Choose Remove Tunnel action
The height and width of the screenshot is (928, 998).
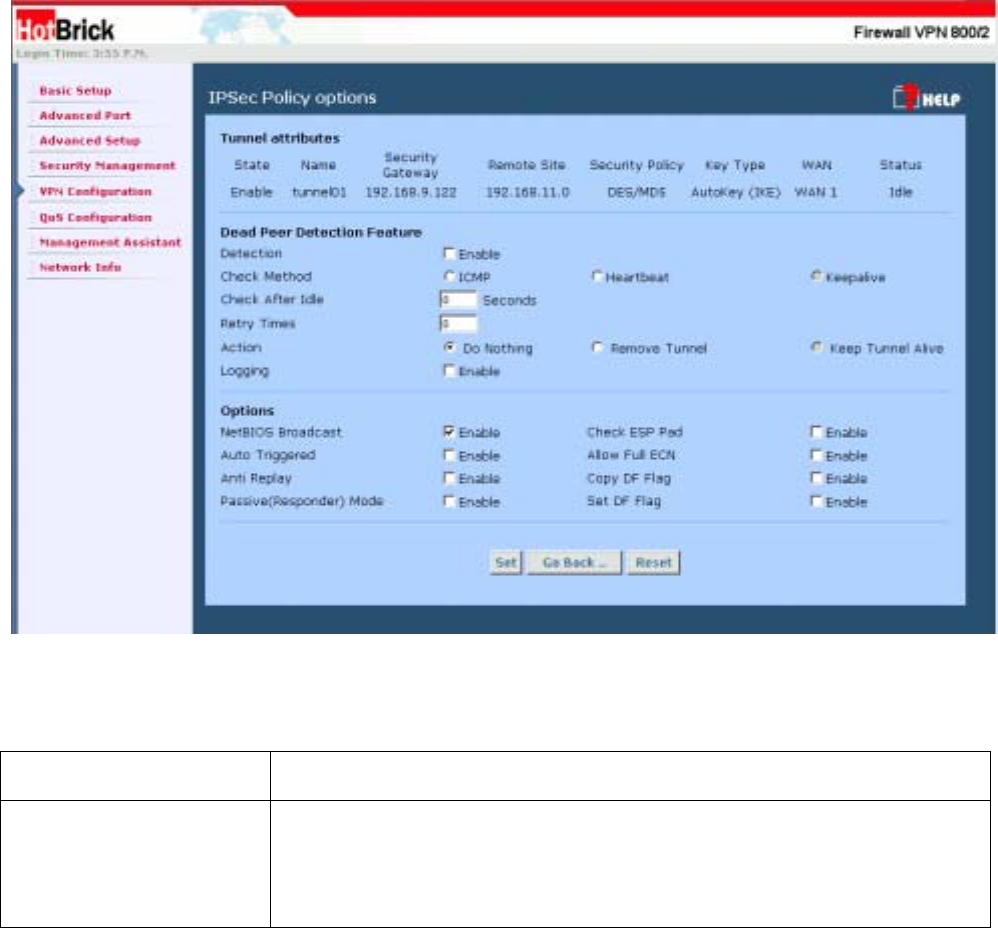coord(597,349)
